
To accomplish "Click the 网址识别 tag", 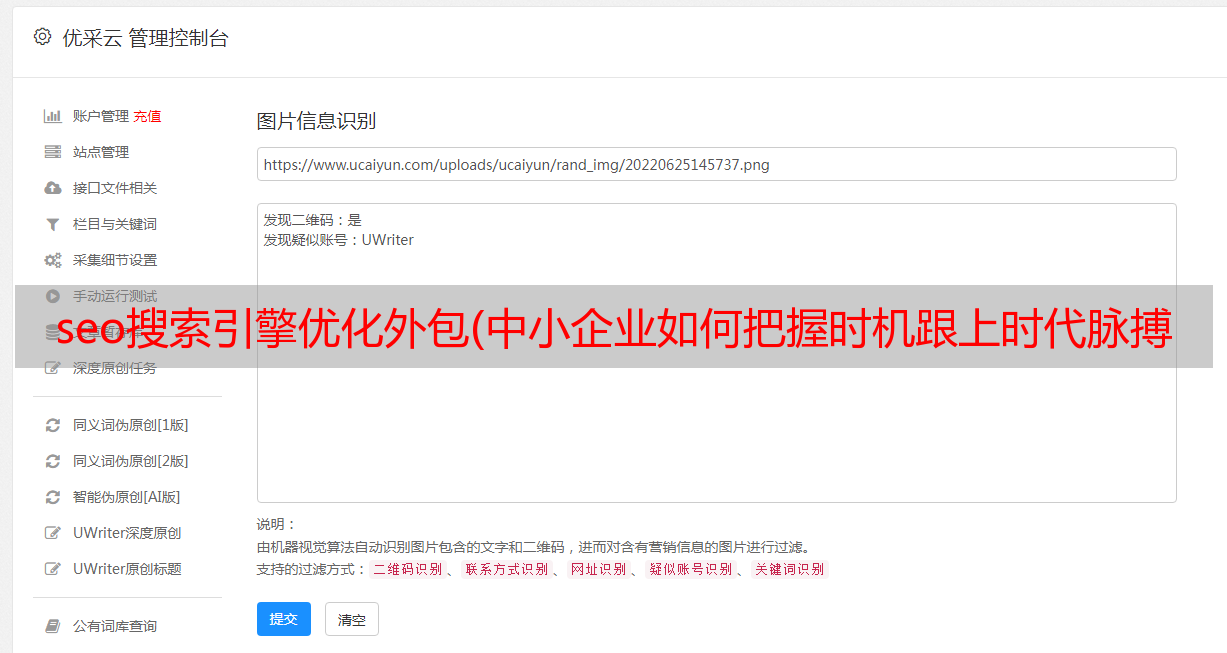I will [598, 569].
